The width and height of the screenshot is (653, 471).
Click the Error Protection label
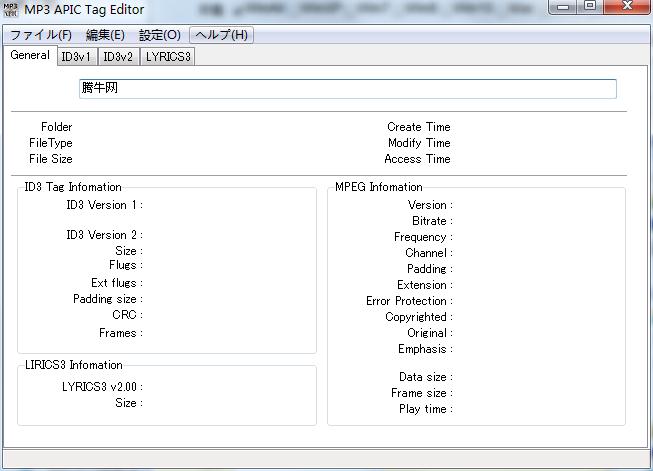pos(409,301)
